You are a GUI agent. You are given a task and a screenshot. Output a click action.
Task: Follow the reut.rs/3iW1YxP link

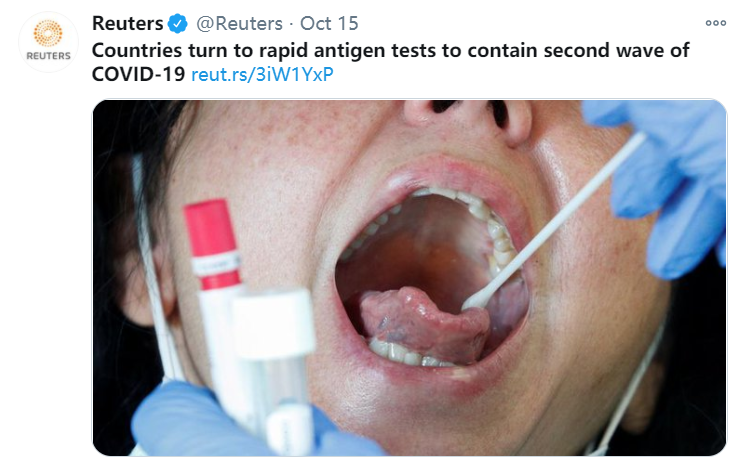262,74
